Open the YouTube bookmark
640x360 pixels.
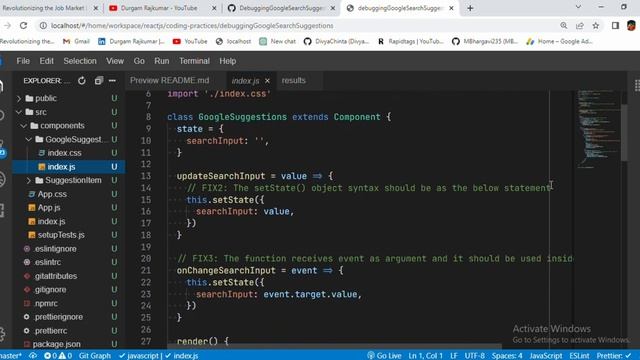coord(190,41)
